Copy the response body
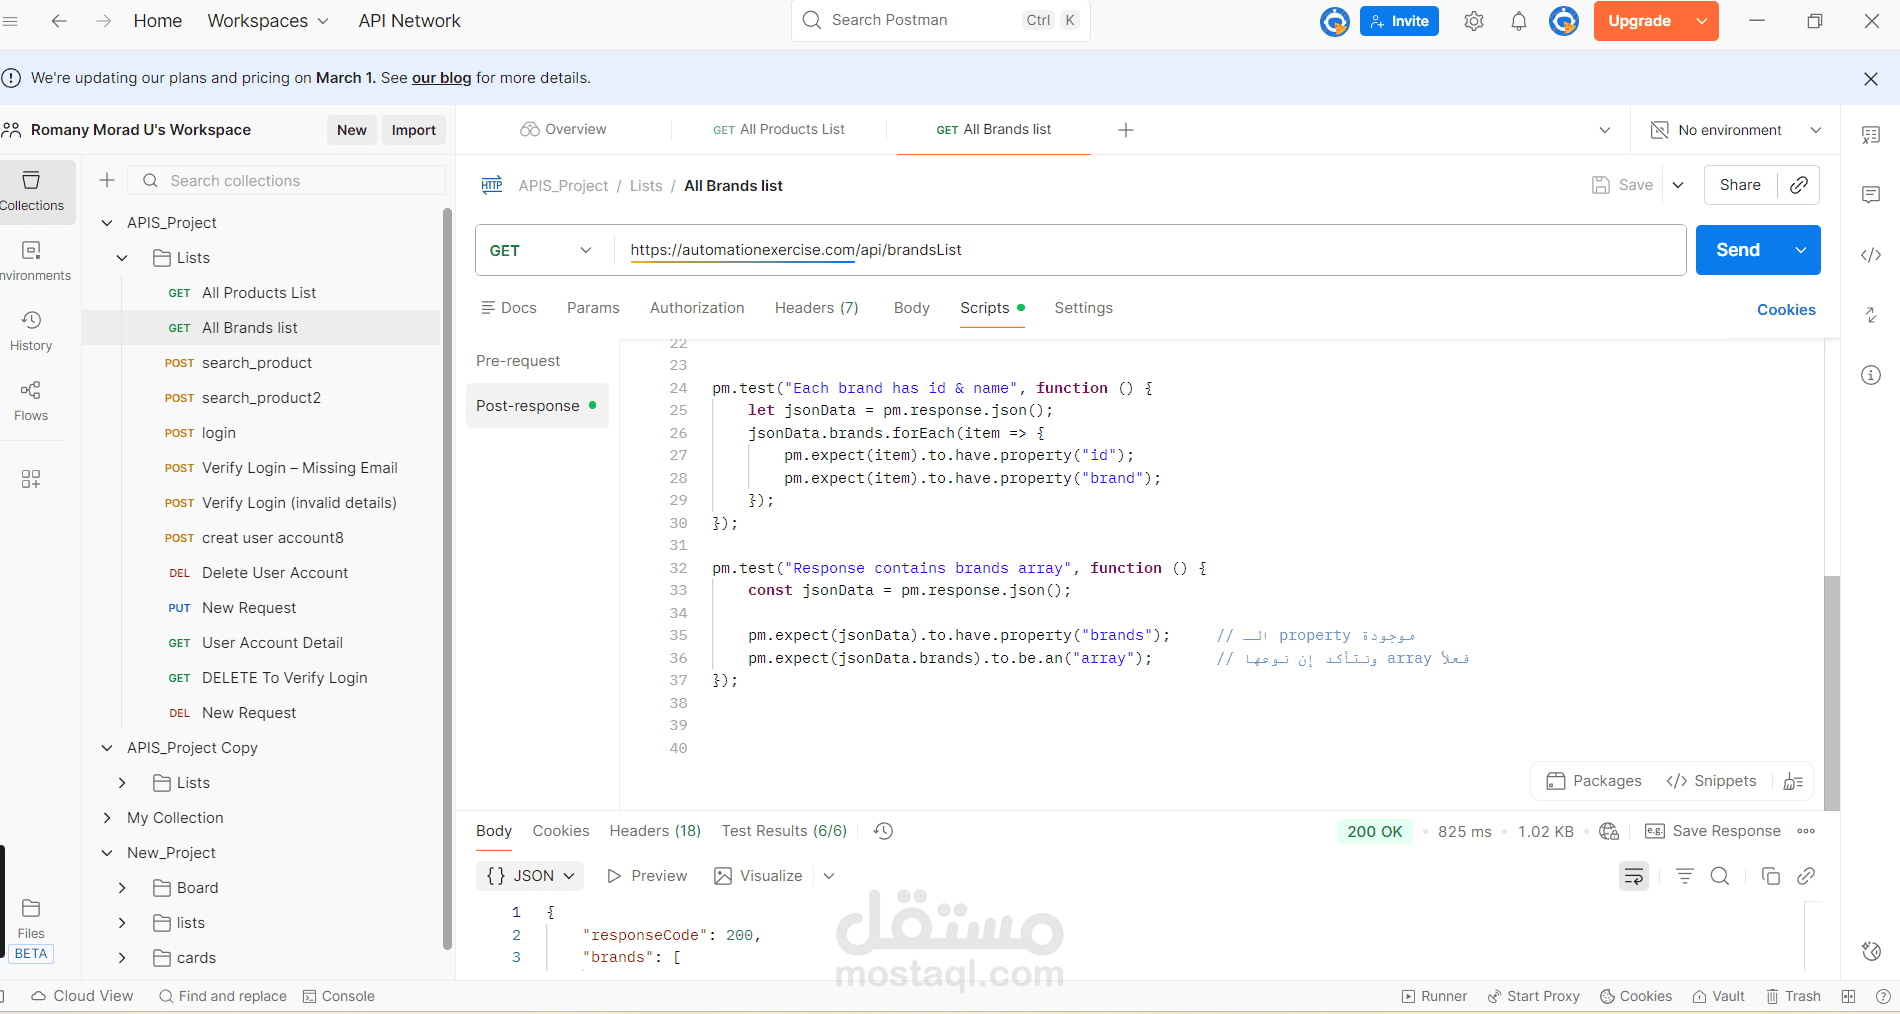Screen dimensions: 1900x1014 pos(1770,876)
